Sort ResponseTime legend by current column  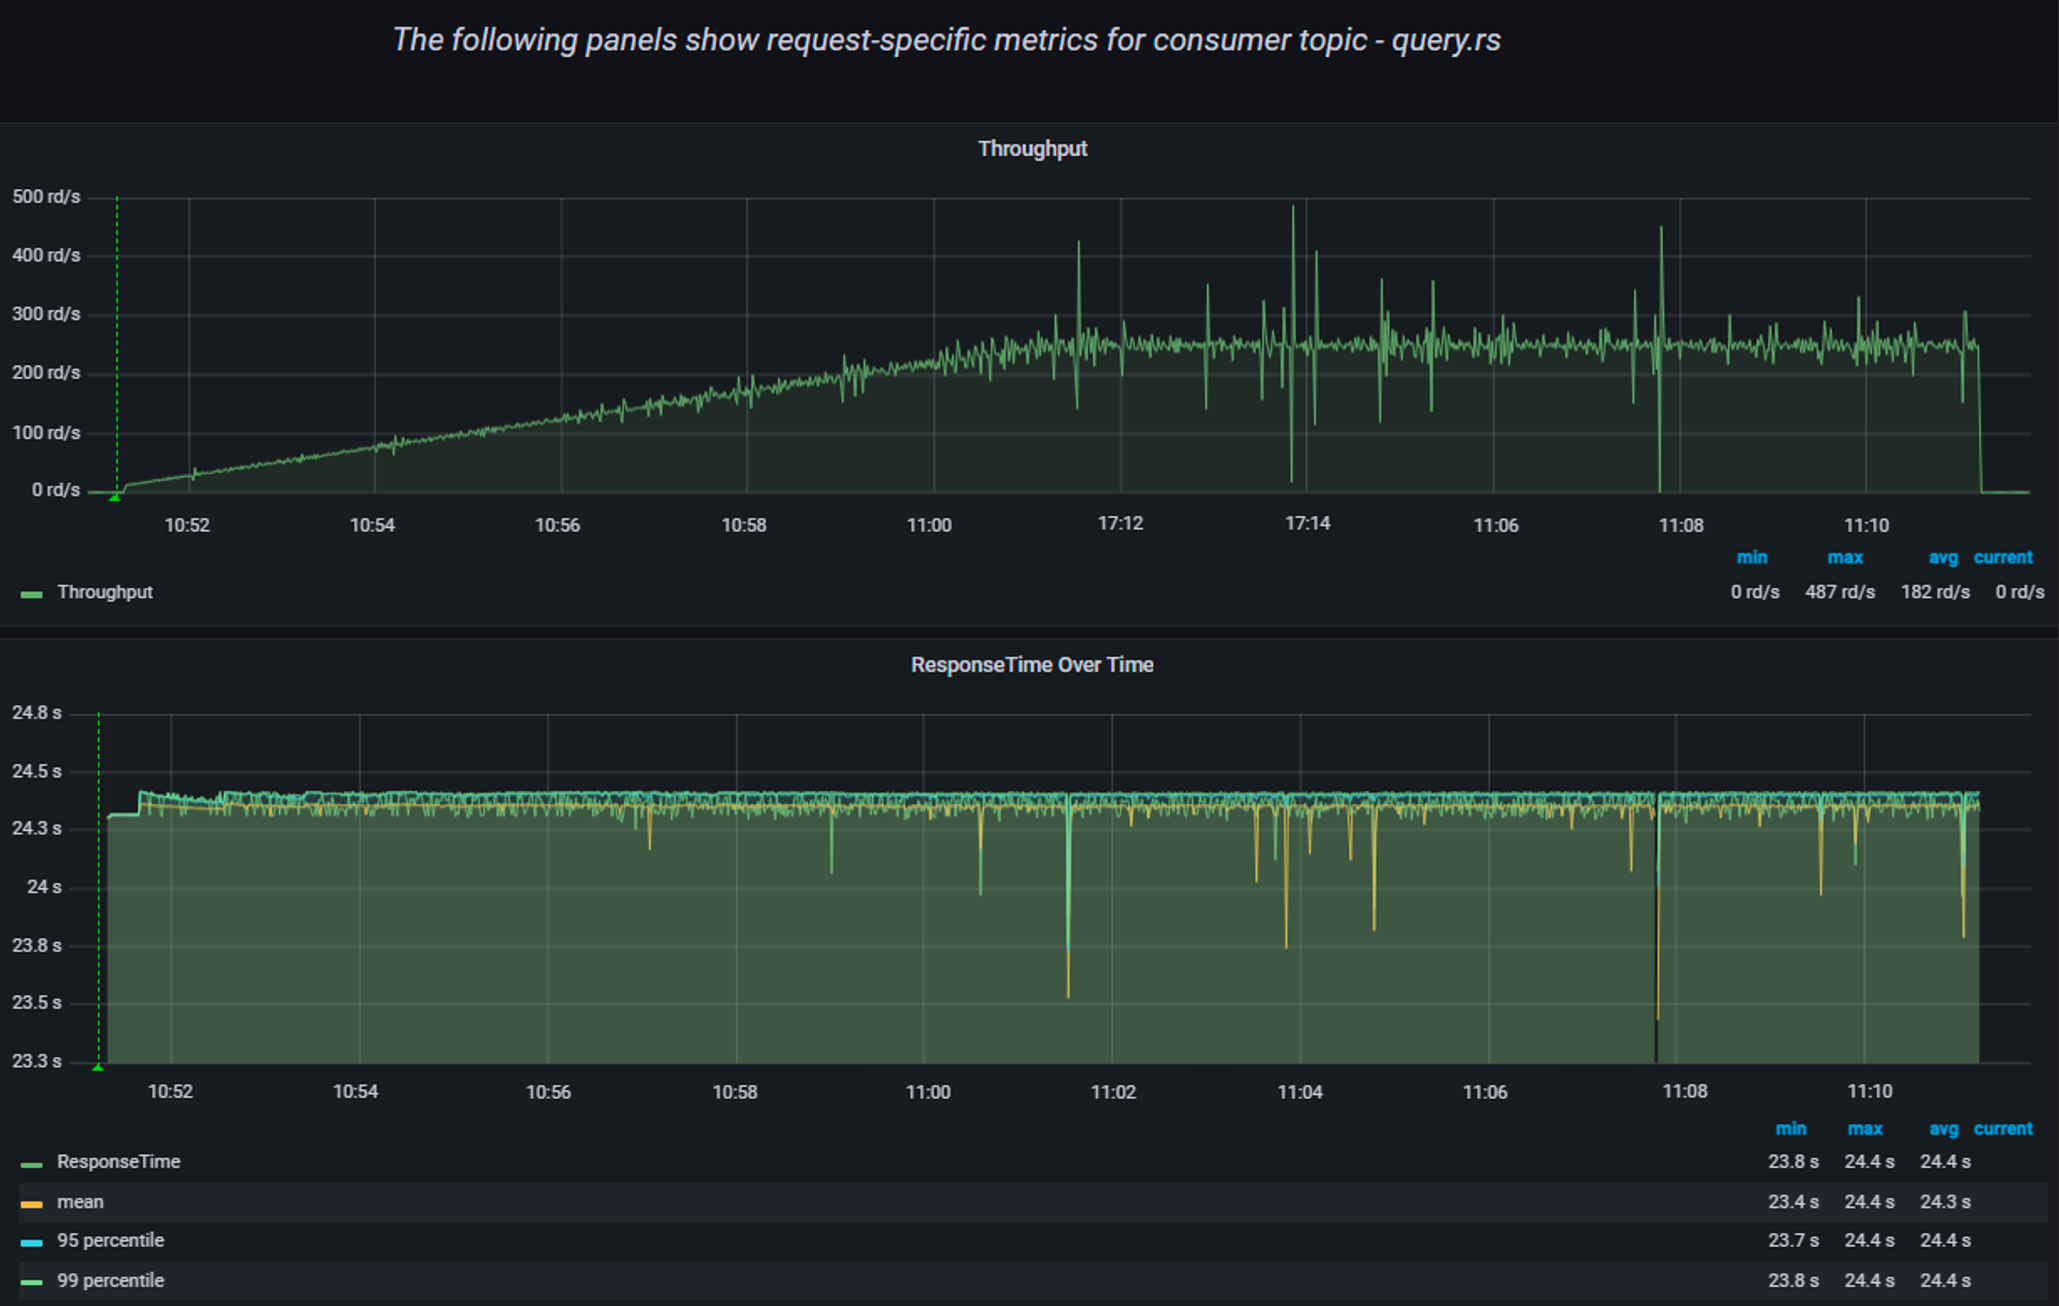coord(2002,1129)
